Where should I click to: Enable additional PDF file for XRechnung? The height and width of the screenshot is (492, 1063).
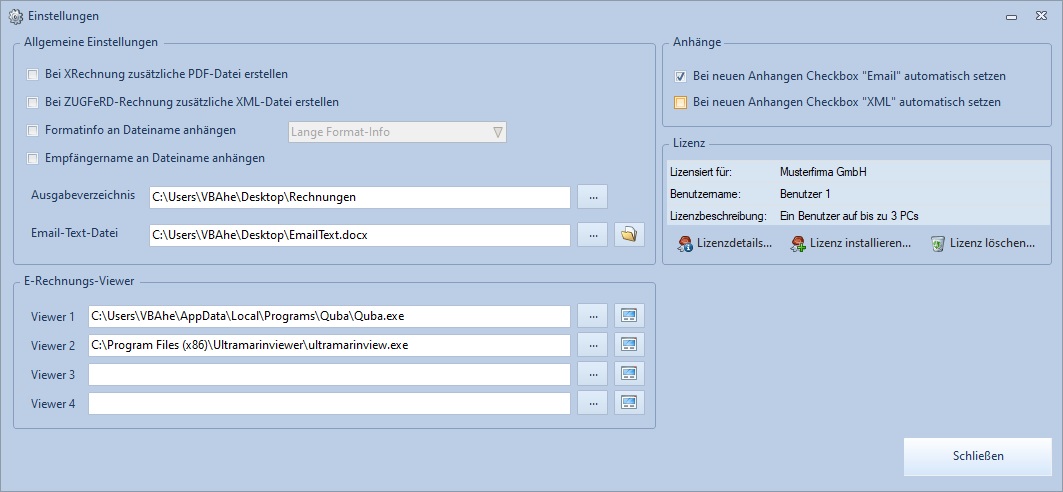[x=32, y=74]
